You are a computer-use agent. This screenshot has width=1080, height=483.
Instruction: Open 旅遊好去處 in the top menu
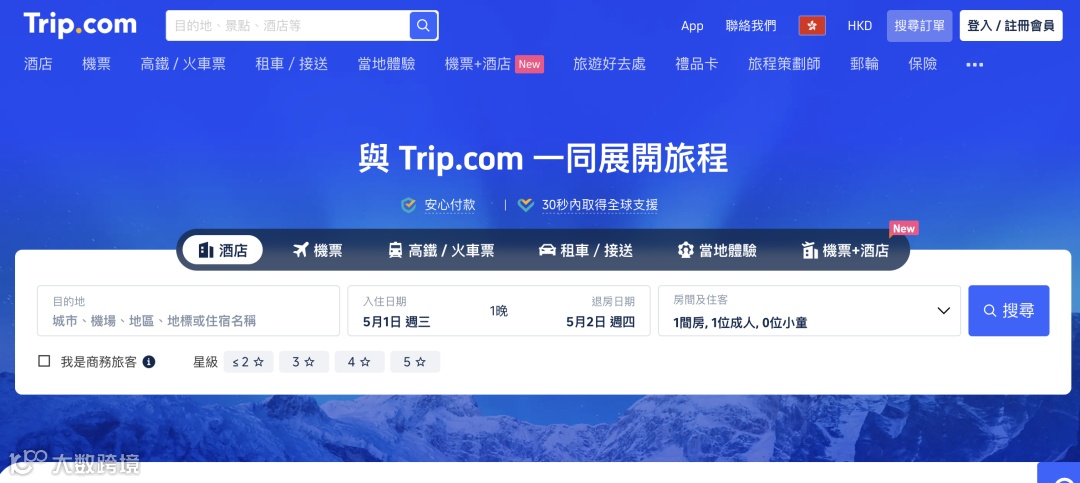click(x=609, y=64)
